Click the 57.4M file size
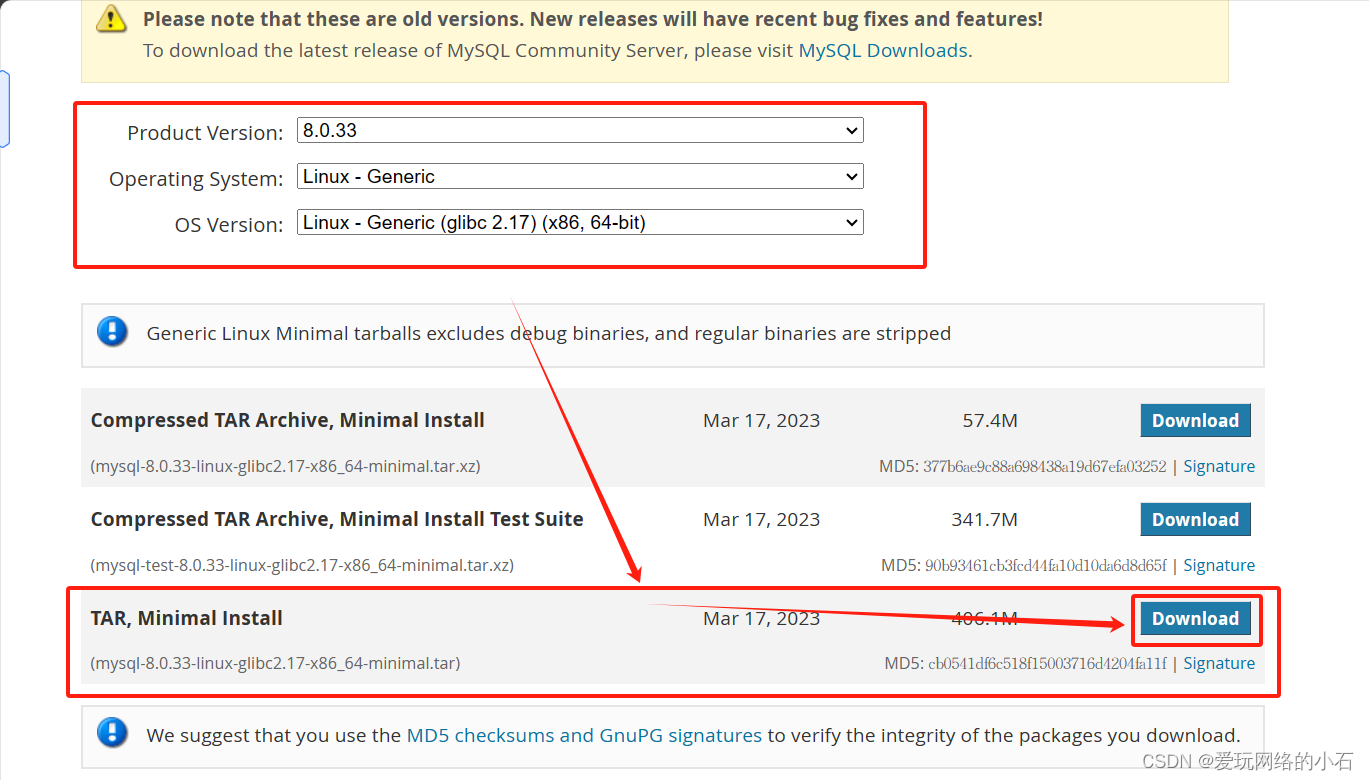This screenshot has height=780, width=1369. tap(990, 421)
